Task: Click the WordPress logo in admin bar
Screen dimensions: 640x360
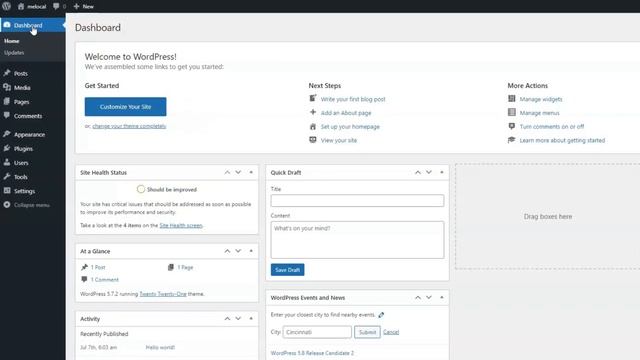Action: pos(7,6)
